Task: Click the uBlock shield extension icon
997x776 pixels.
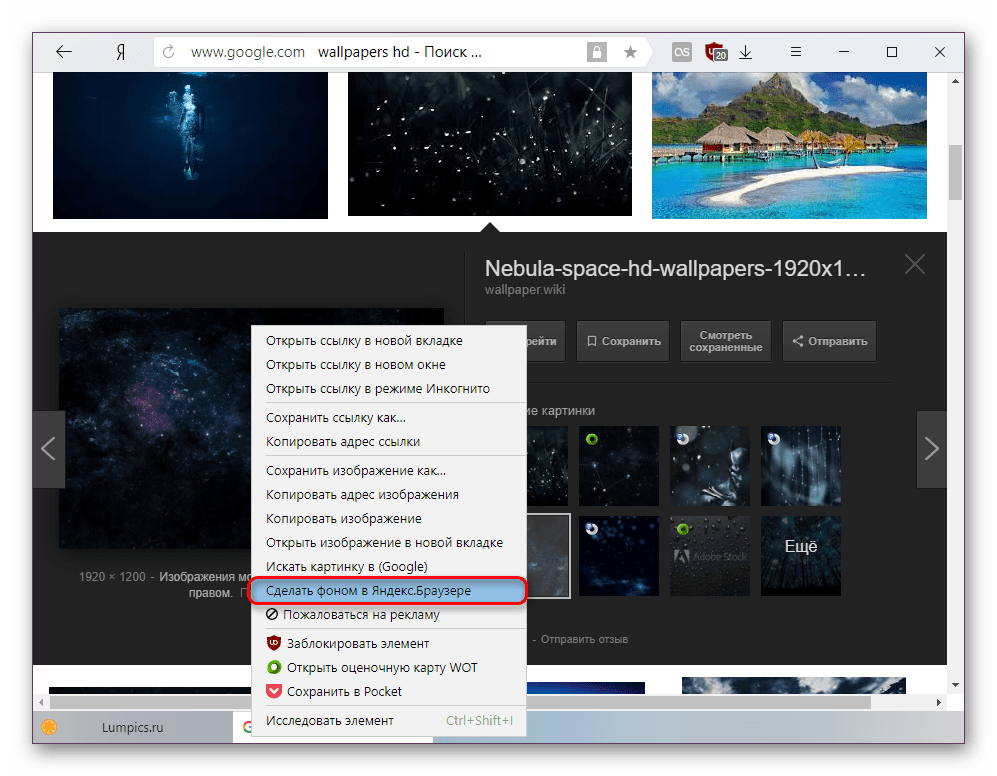Action: 715,53
